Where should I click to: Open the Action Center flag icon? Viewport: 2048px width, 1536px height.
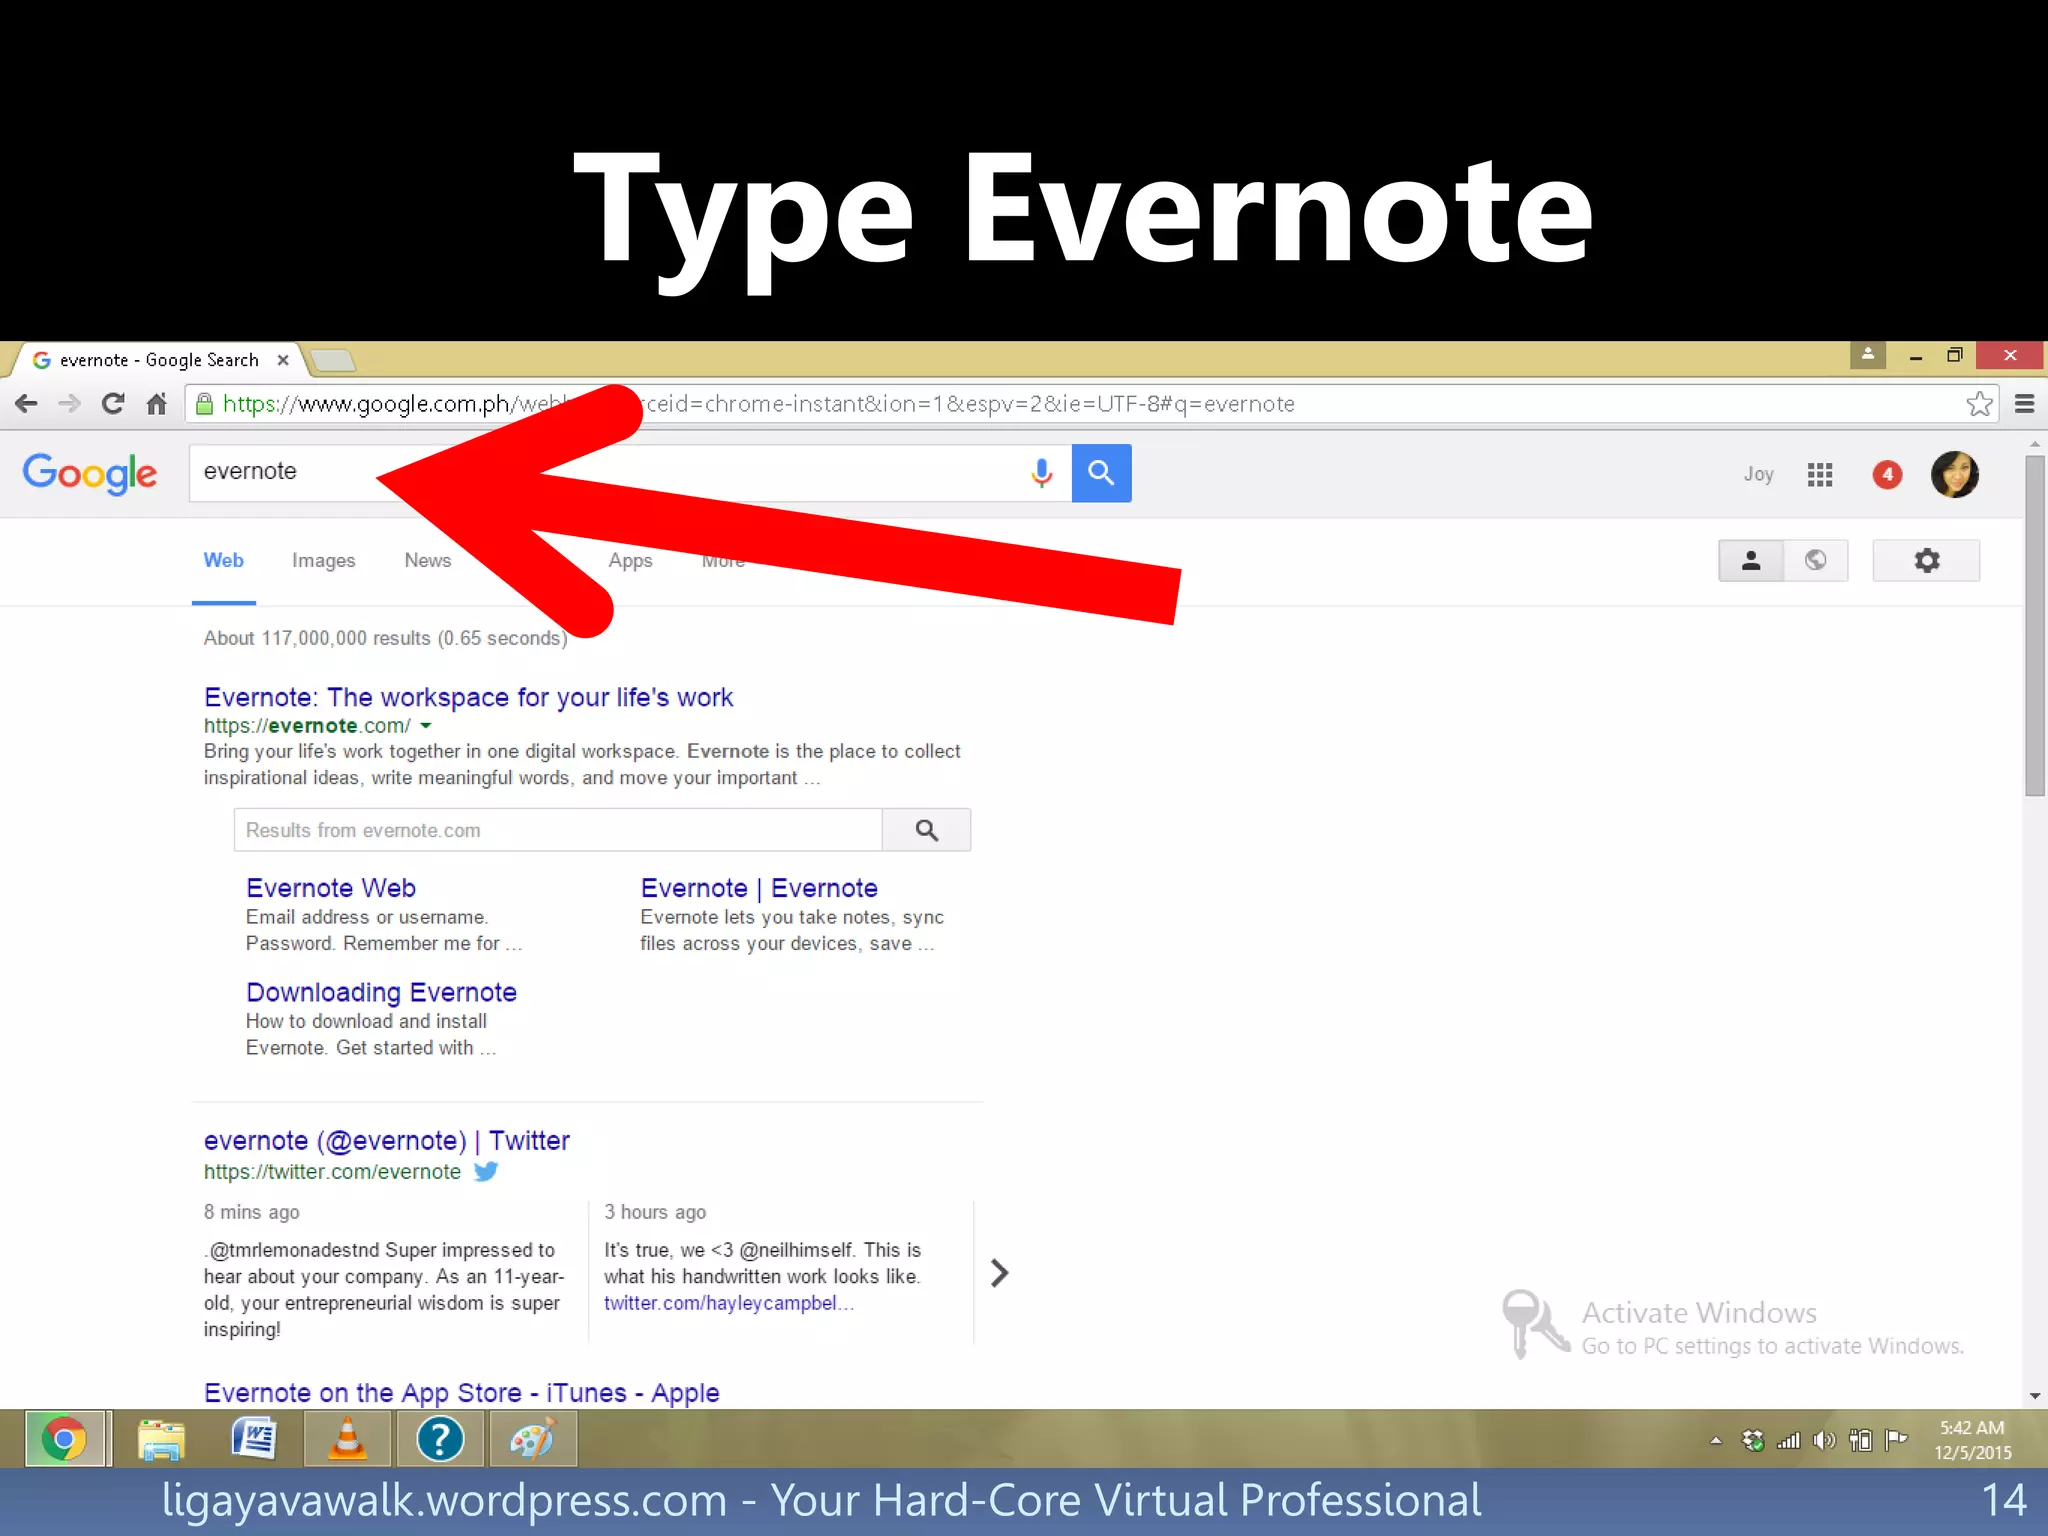click(1896, 1441)
